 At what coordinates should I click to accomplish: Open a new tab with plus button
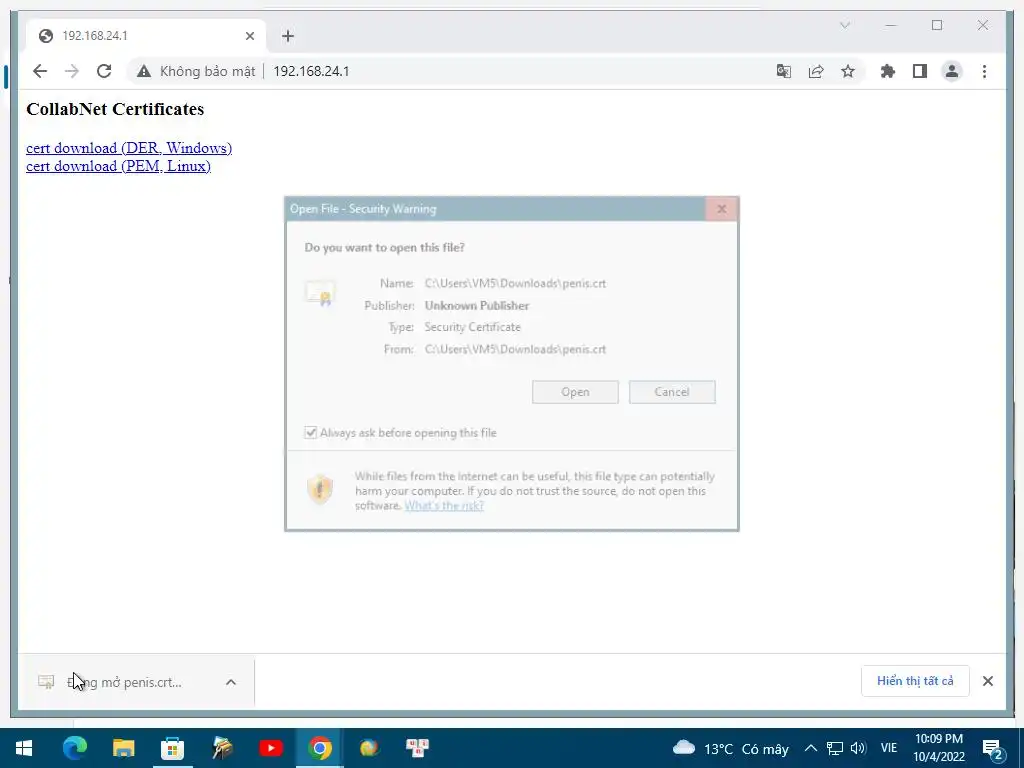[x=288, y=36]
